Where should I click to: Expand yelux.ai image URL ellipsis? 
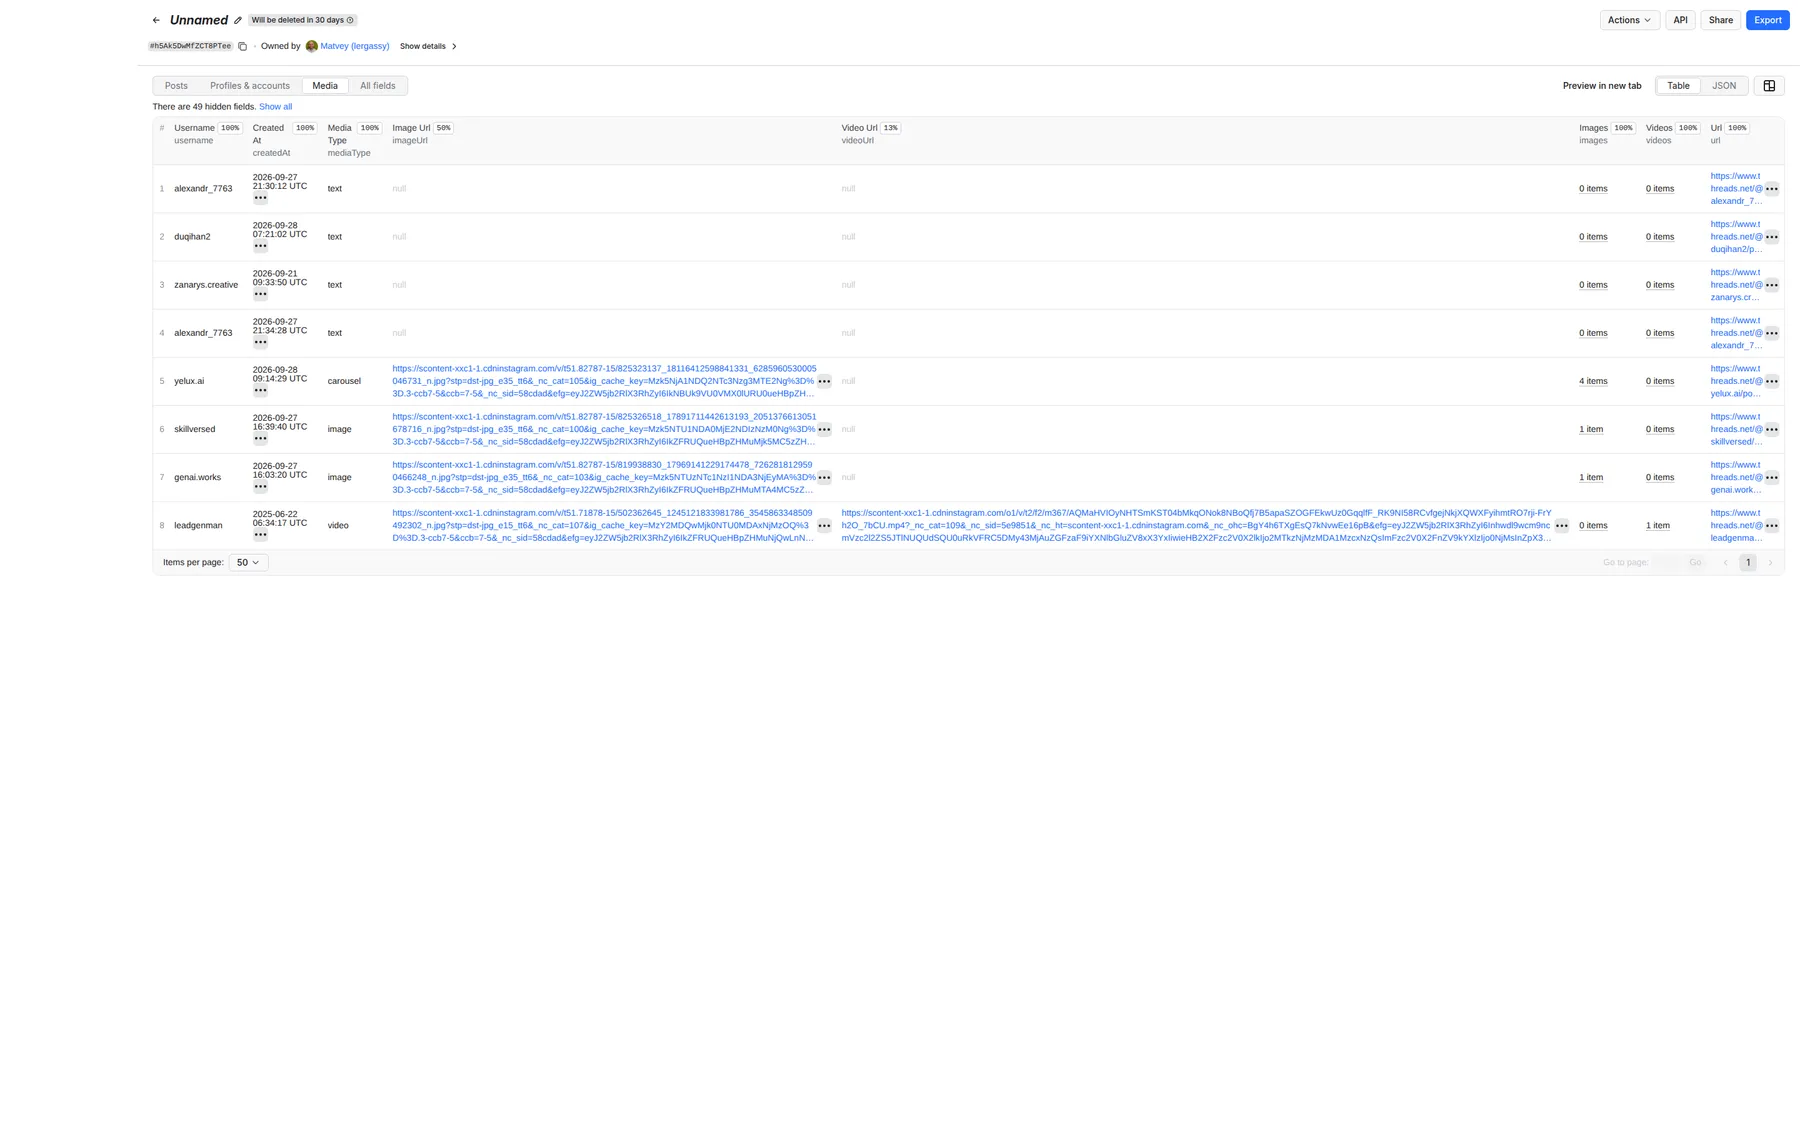tap(824, 381)
